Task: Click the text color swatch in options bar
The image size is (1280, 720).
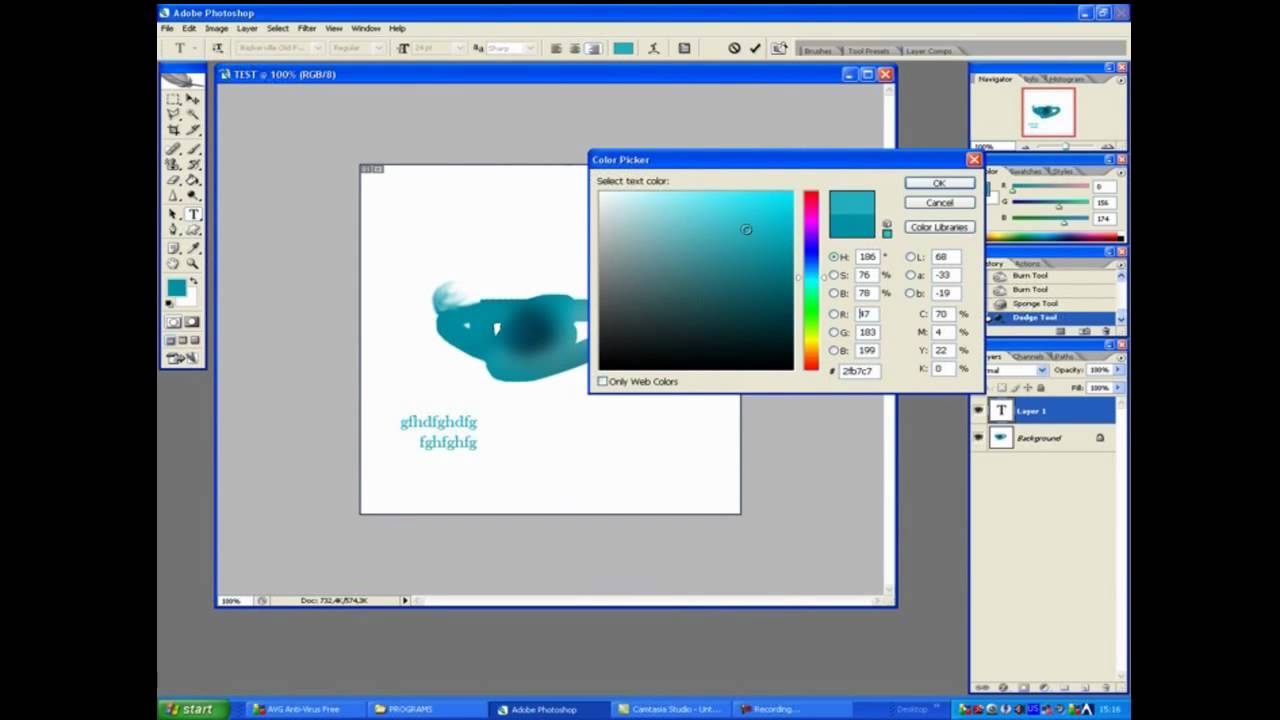Action: 623,48
